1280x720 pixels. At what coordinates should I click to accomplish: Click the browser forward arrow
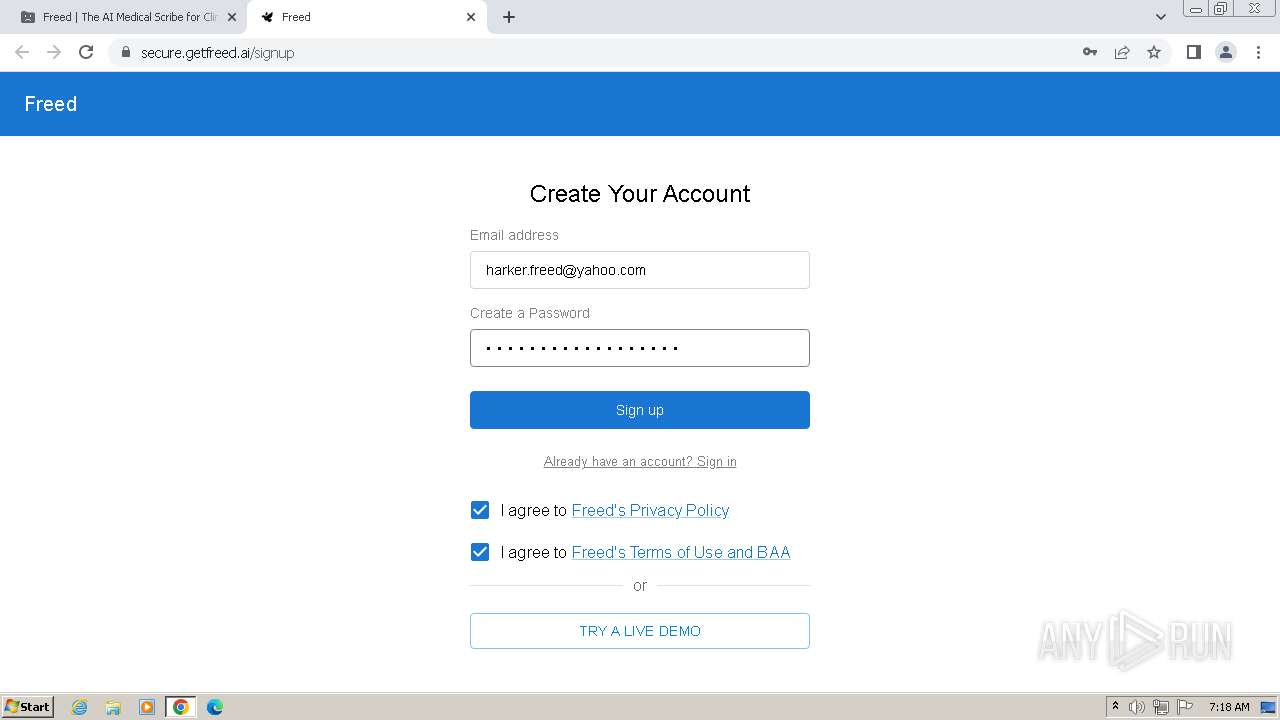[54, 52]
